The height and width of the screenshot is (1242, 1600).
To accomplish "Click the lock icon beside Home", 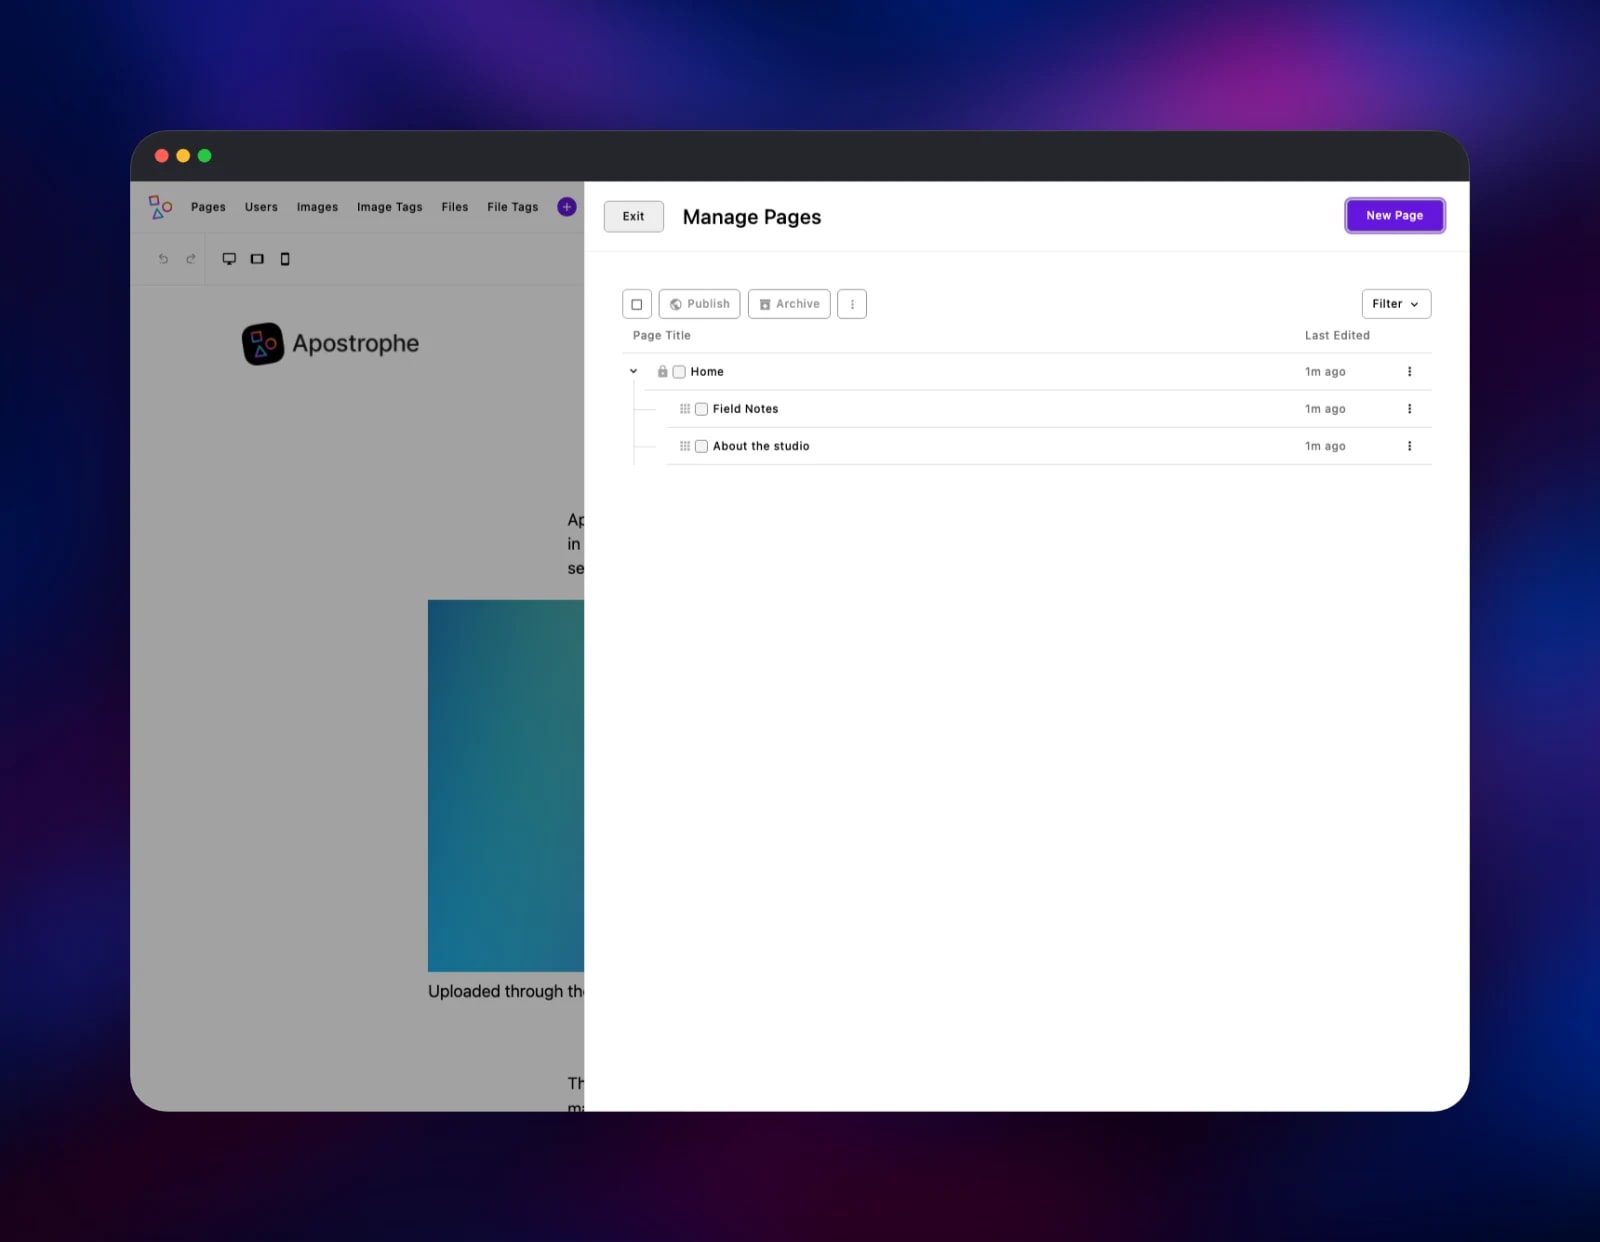I will point(662,371).
